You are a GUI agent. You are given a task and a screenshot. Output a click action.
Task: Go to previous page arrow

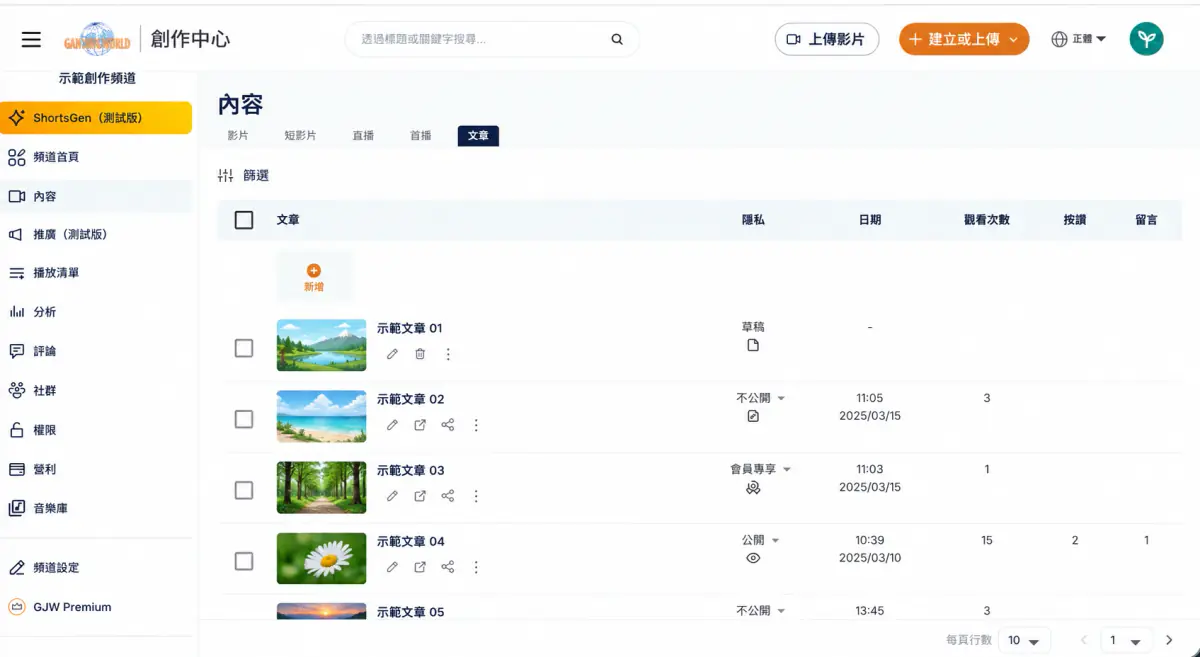click(1083, 640)
